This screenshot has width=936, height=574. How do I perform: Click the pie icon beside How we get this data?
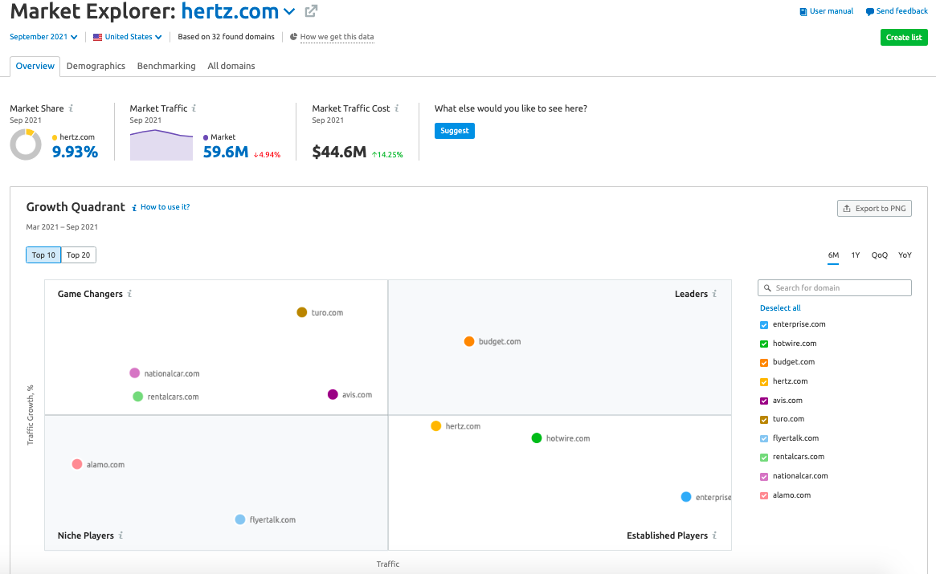293,37
